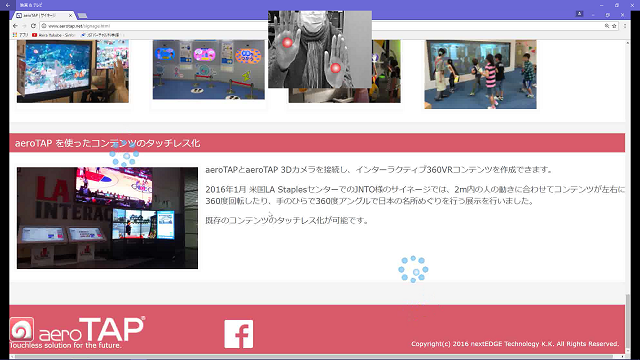This screenshot has height=360, width=640.
Task: Click the browser forward arrow button
Action: click(x=24, y=26)
